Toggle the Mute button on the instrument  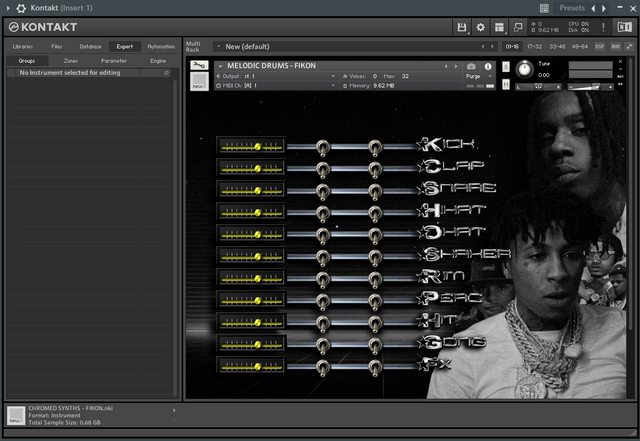pos(505,86)
